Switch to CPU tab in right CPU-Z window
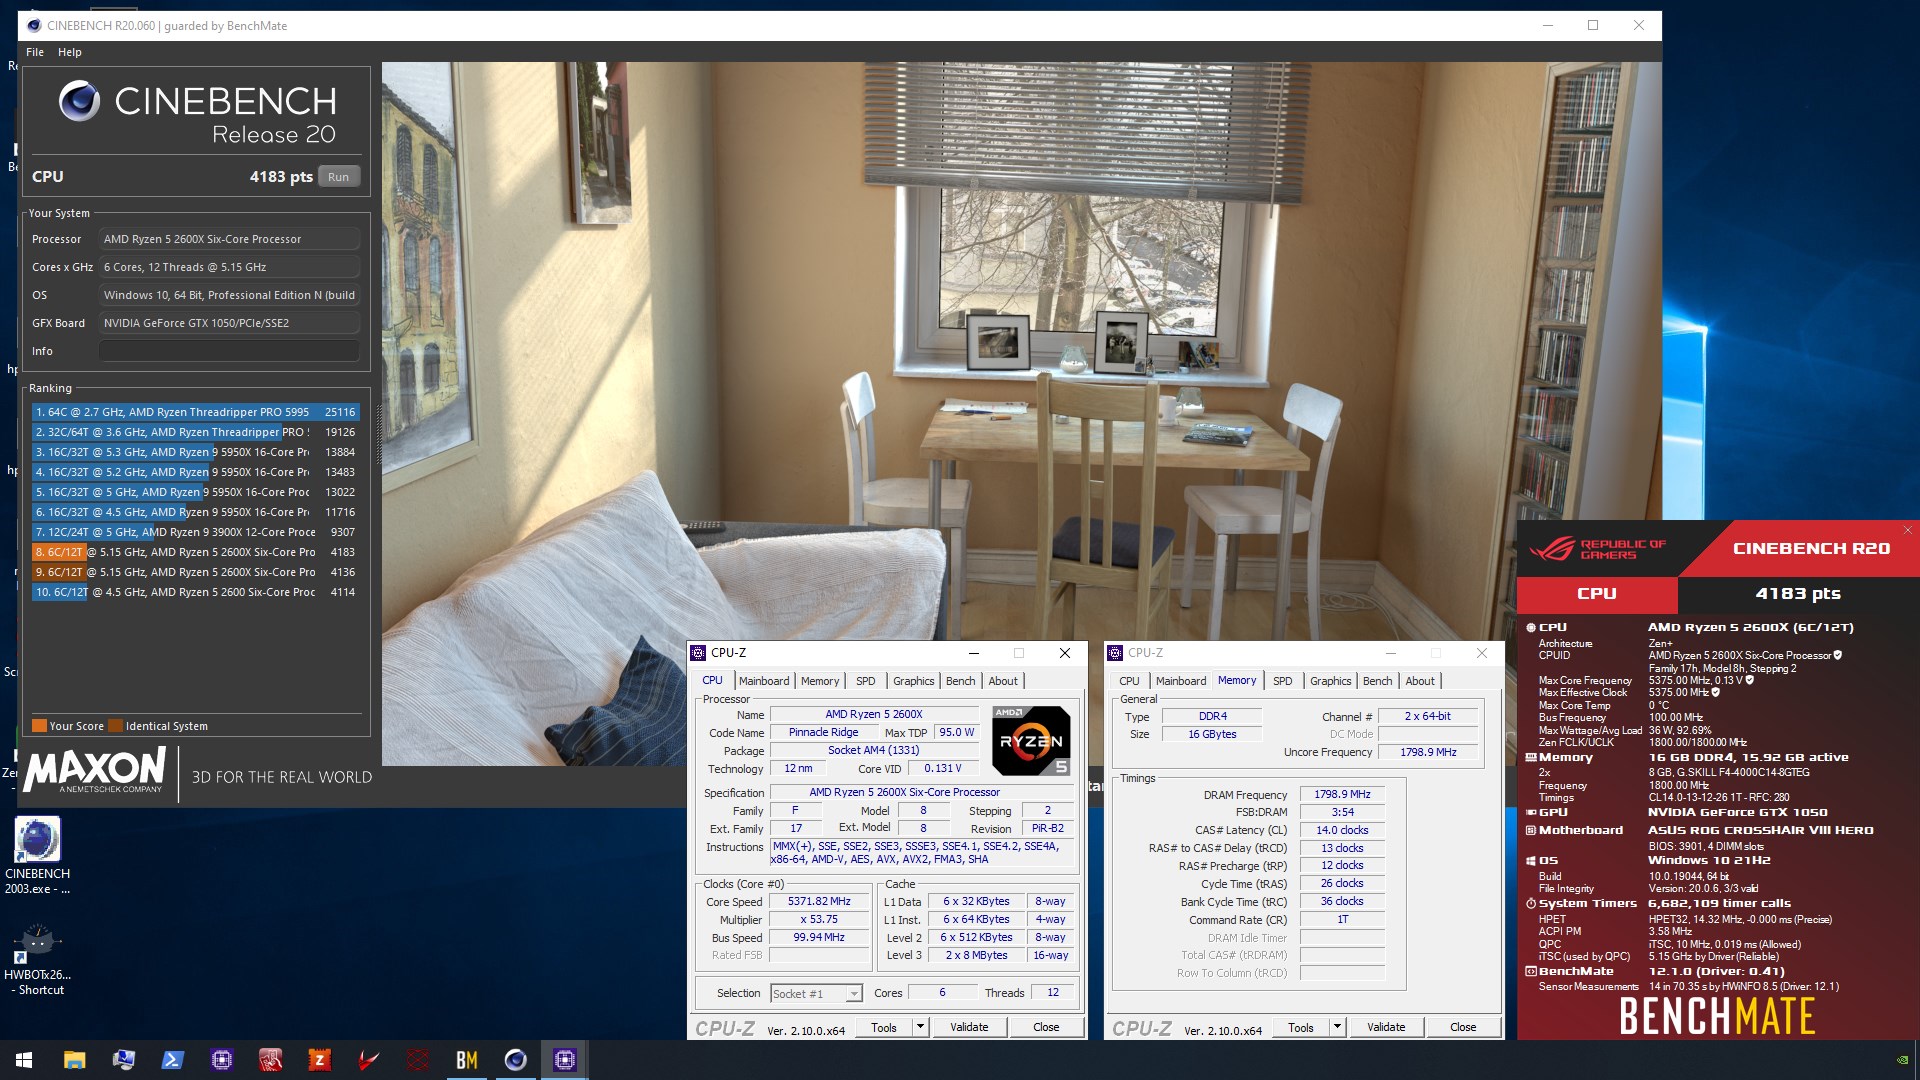The width and height of the screenshot is (1920, 1080). point(1129,681)
